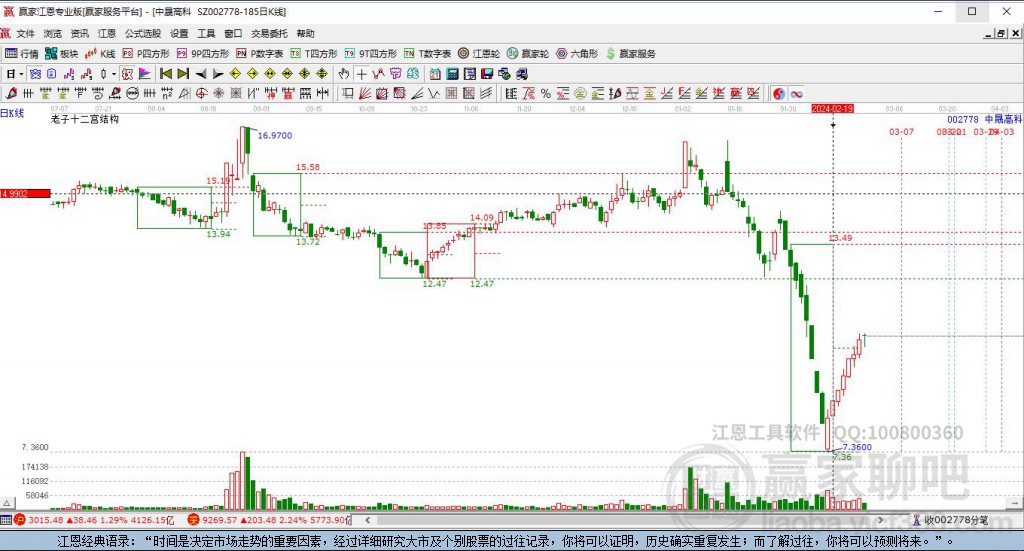Screen dimensions: 1024x551
Task: Open the 帮助 menu
Action: point(305,33)
